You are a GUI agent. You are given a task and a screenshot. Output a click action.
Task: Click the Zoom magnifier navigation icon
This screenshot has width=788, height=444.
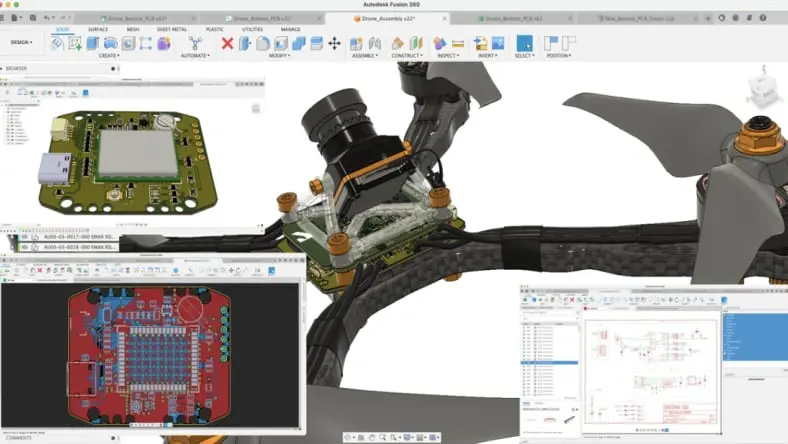pos(383,437)
